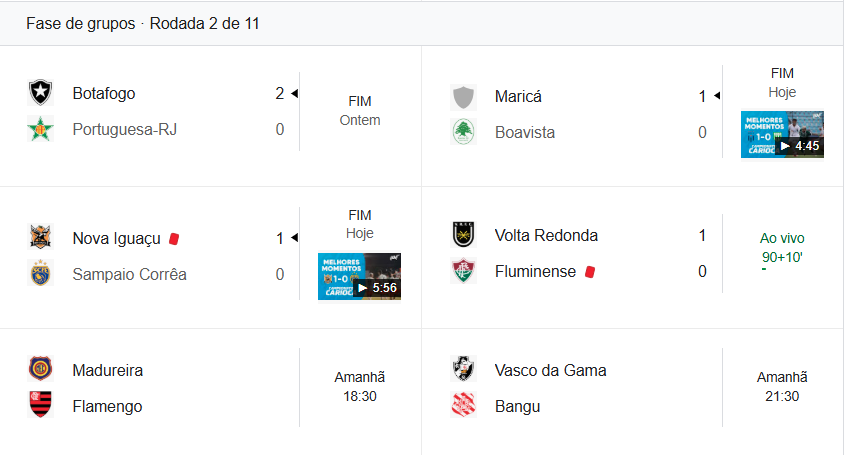
Task: Click the Bangu team crest
Action: click(463, 406)
